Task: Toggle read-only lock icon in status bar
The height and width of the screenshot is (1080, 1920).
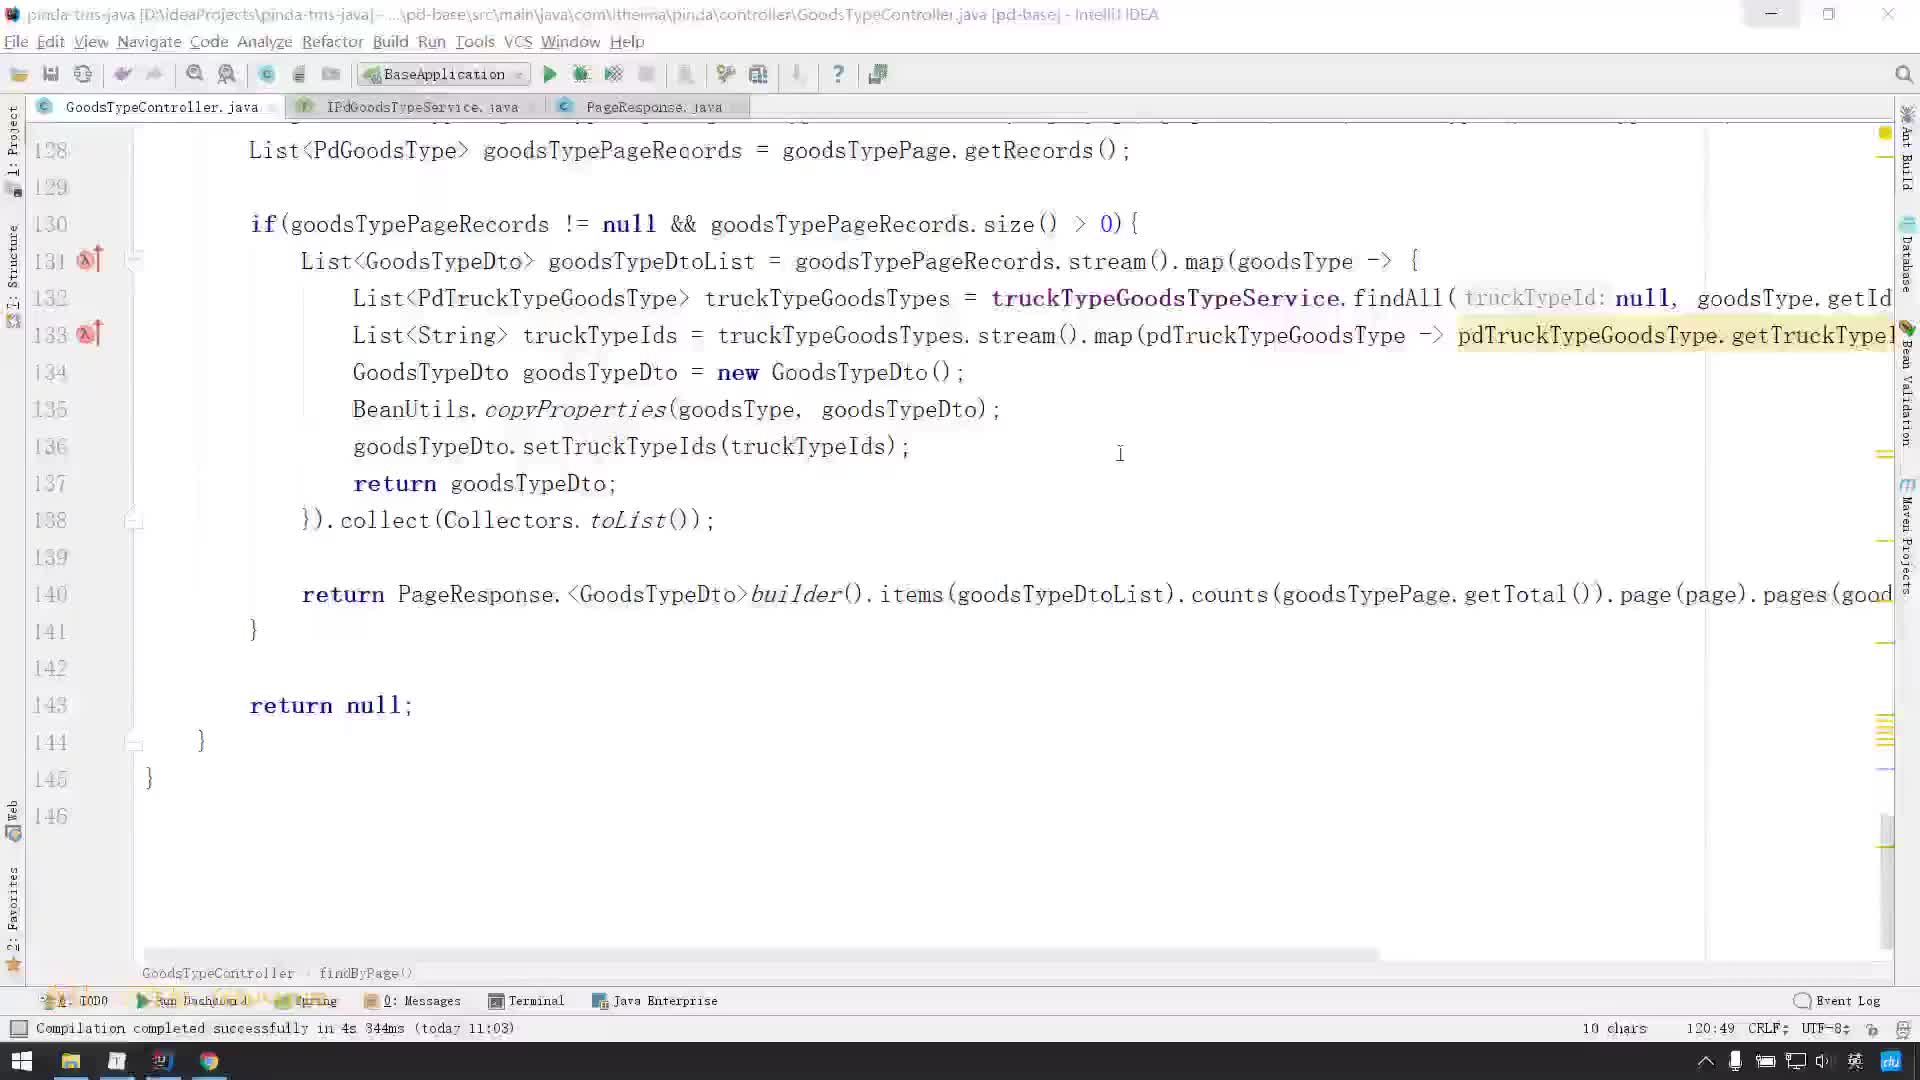Action: (1872, 1028)
